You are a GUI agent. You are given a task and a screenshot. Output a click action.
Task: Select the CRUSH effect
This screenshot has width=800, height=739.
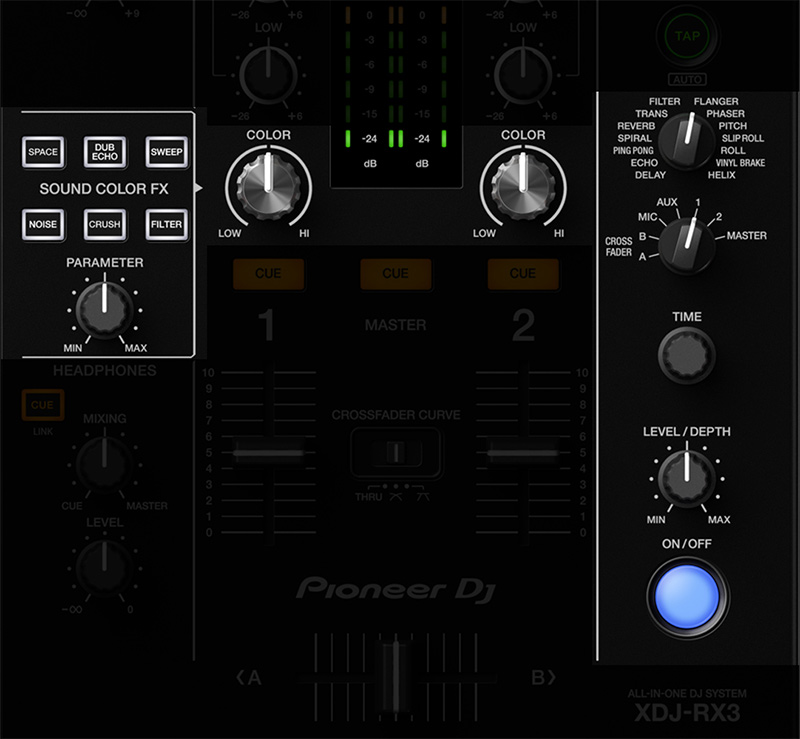(104, 224)
